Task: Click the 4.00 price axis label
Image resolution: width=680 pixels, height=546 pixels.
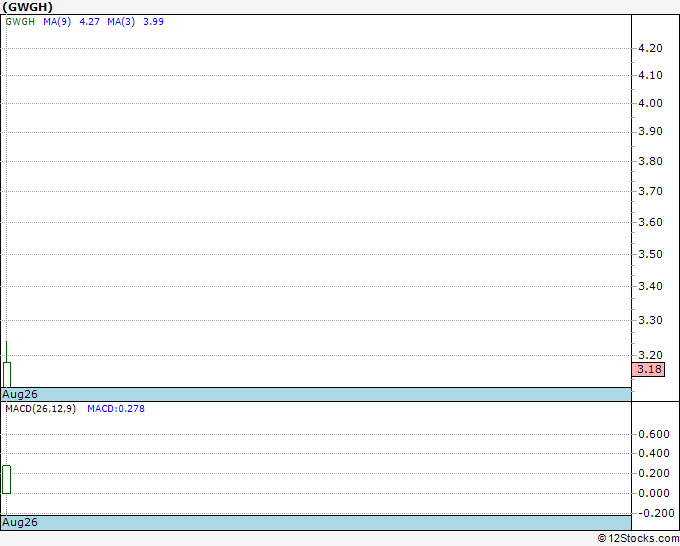Action: 651,103
